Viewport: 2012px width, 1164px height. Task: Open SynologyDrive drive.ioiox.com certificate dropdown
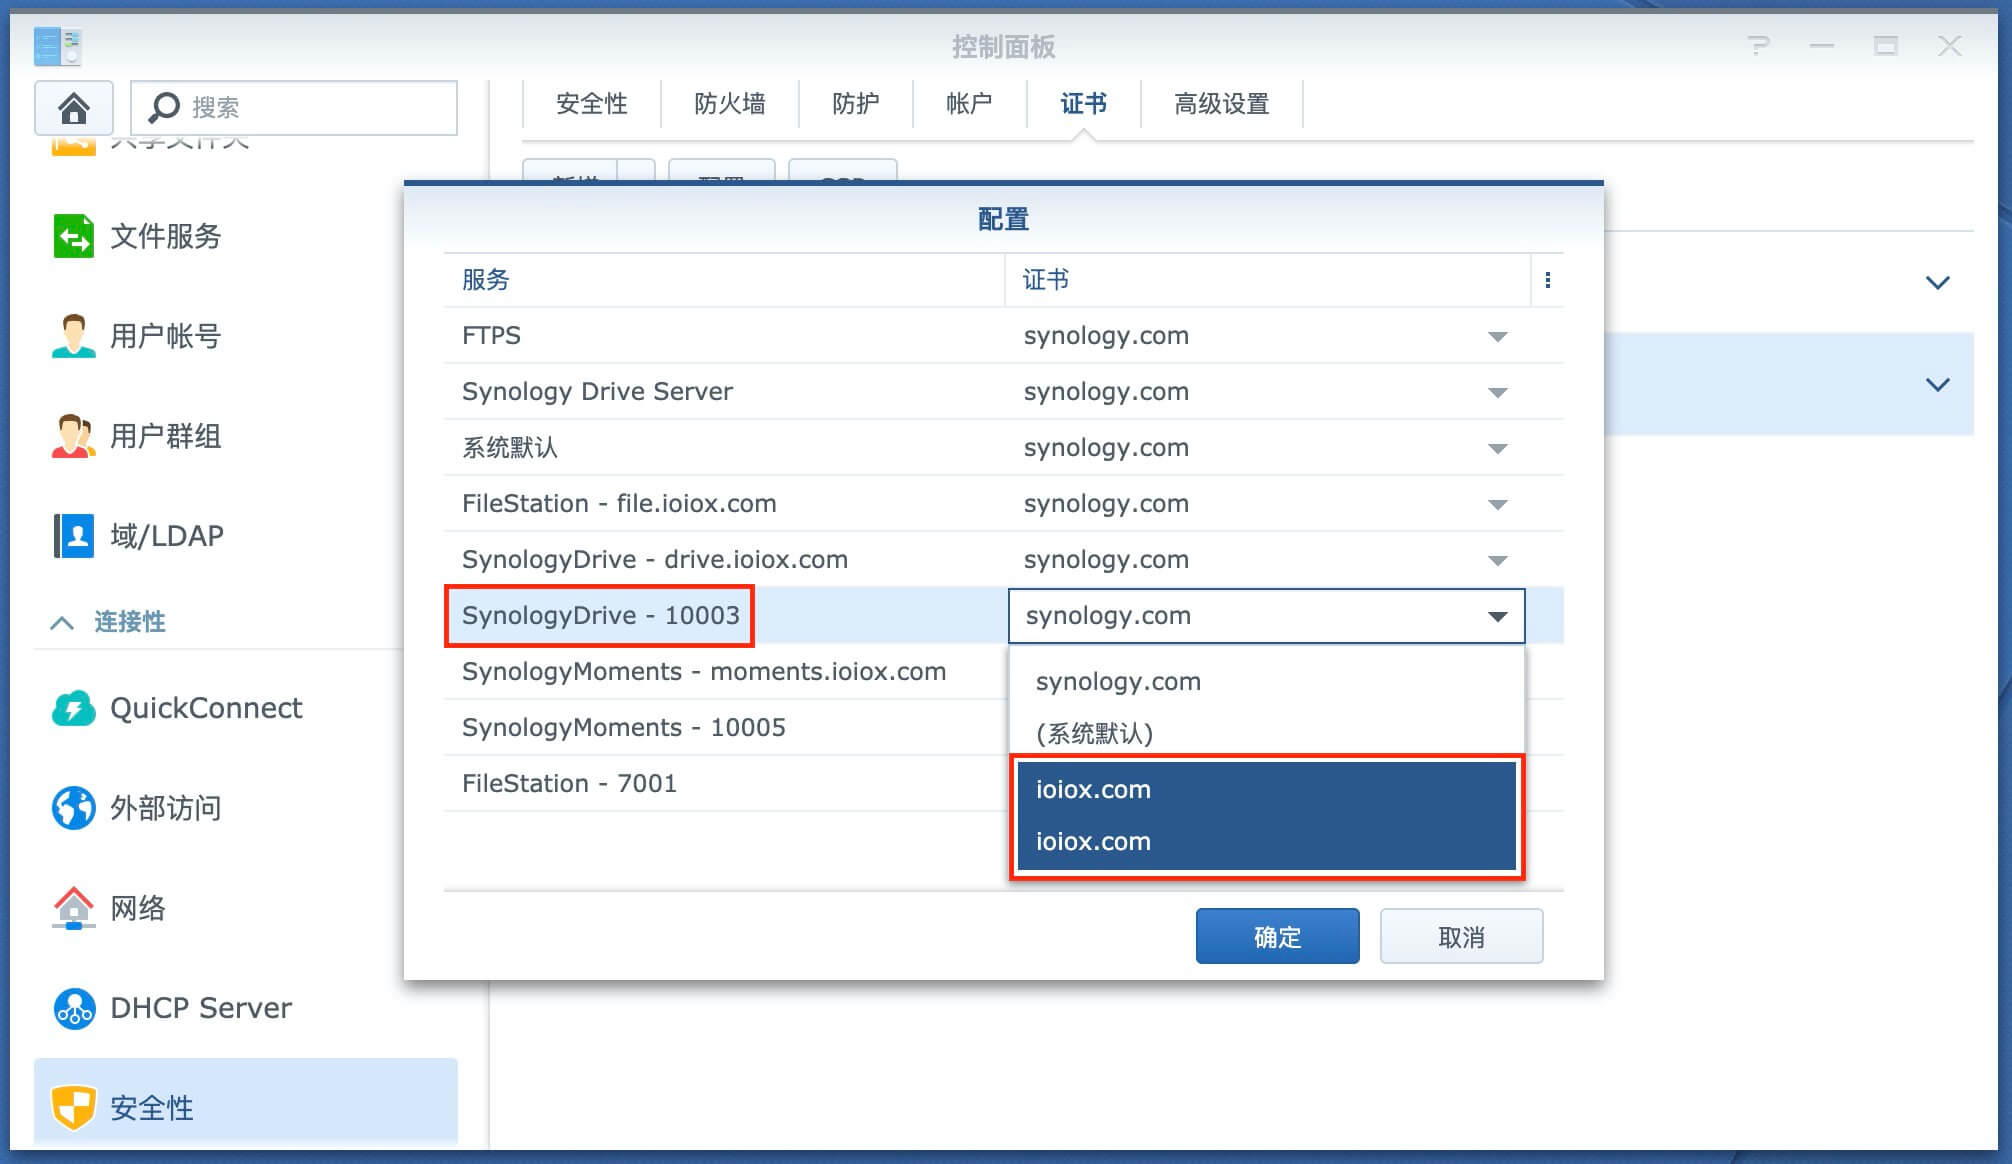click(1497, 560)
